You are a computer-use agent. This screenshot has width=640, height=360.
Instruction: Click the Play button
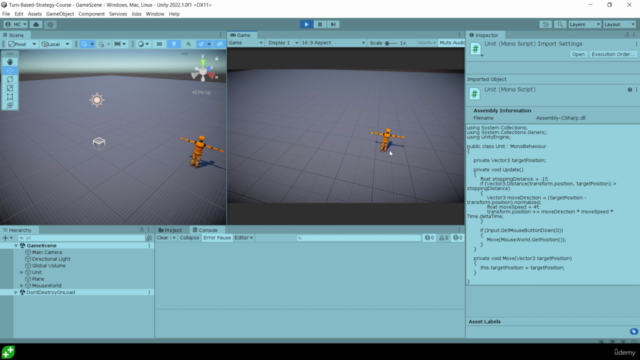pos(306,24)
